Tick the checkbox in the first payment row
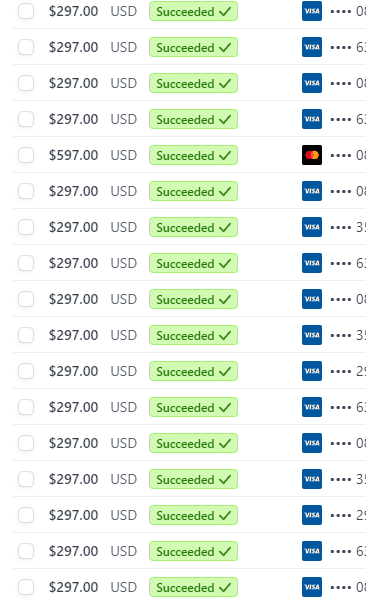Screen dimensions: 366x603 coord(26,11)
